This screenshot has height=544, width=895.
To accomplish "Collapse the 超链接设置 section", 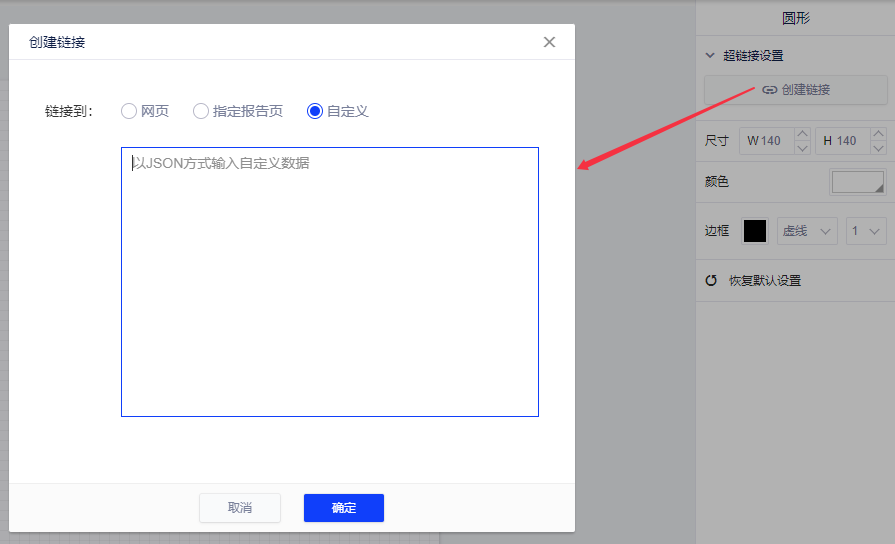I will tap(710, 56).
